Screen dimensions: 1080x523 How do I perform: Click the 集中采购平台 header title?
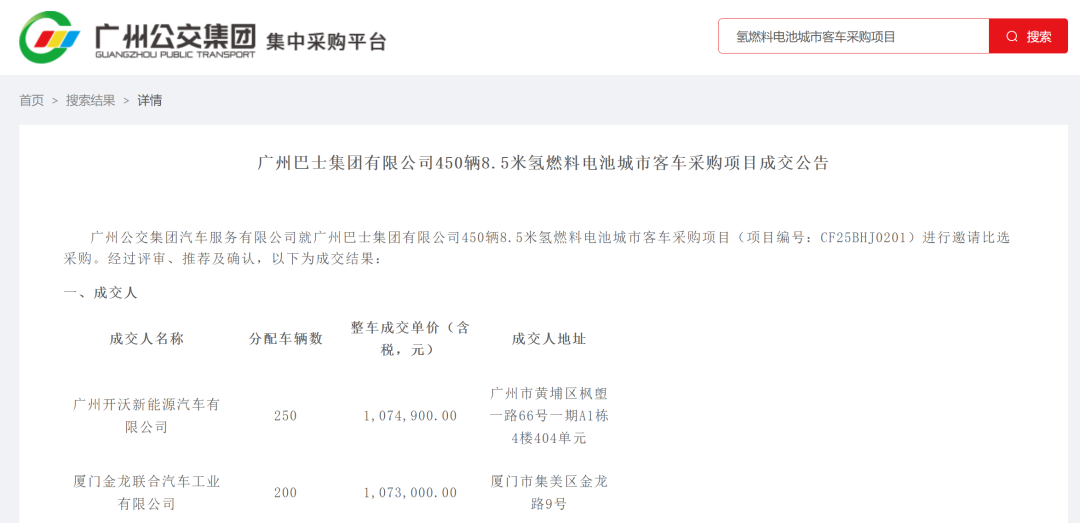coord(326,41)
